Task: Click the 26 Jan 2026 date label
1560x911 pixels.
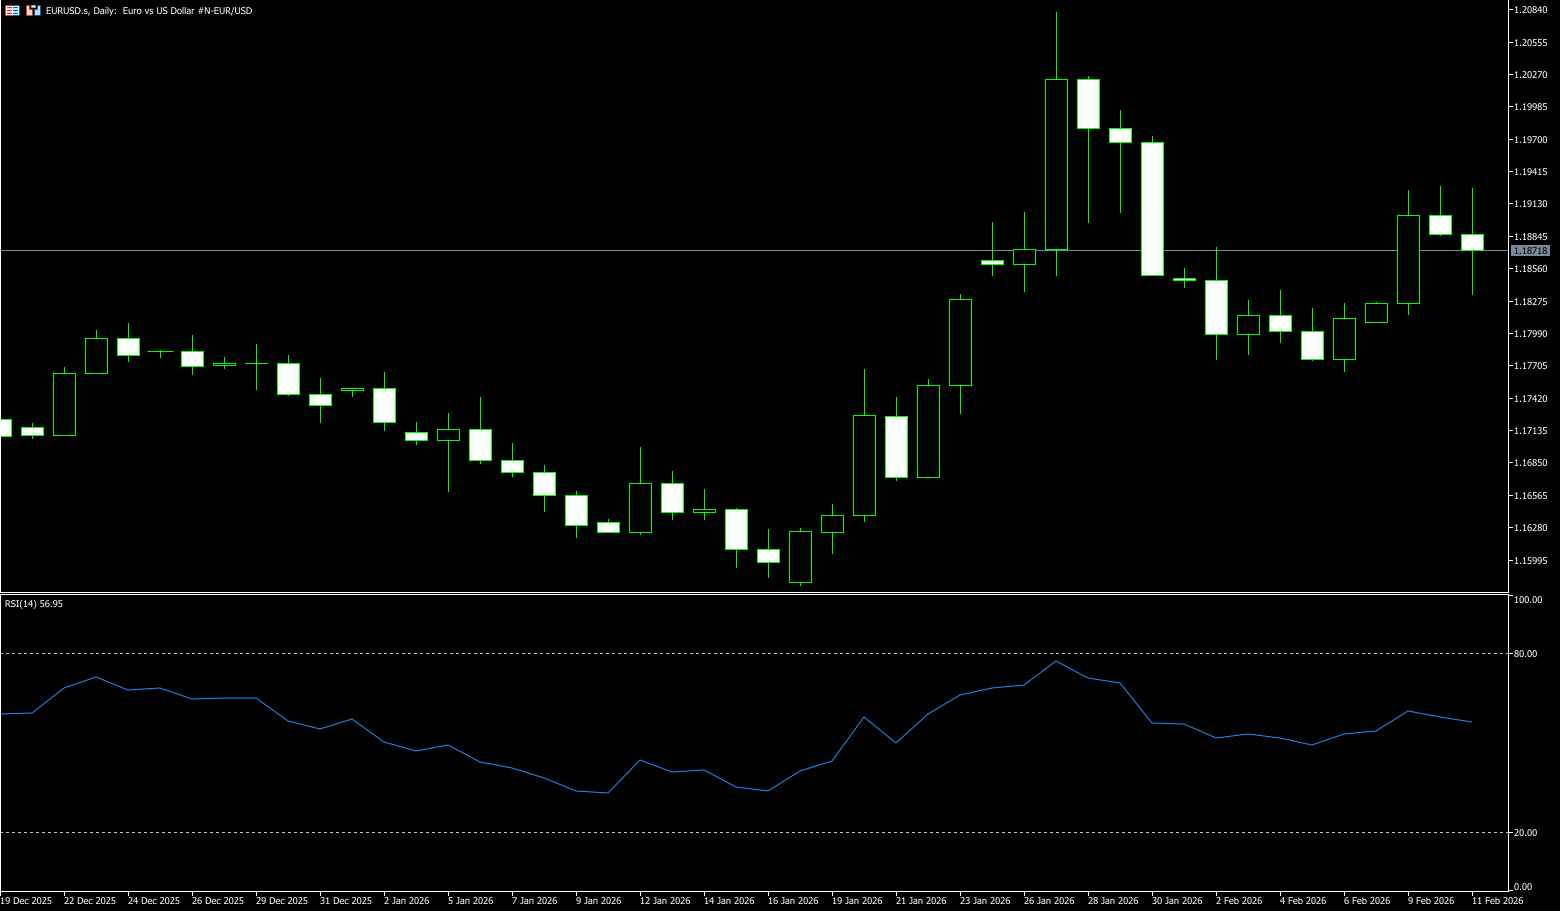Action: pos(1049,901)
